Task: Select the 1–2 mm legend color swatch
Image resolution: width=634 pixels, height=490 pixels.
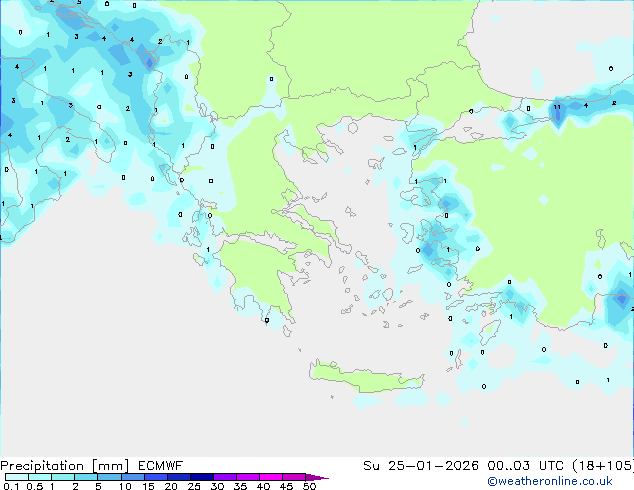Action: pos(63,477)
